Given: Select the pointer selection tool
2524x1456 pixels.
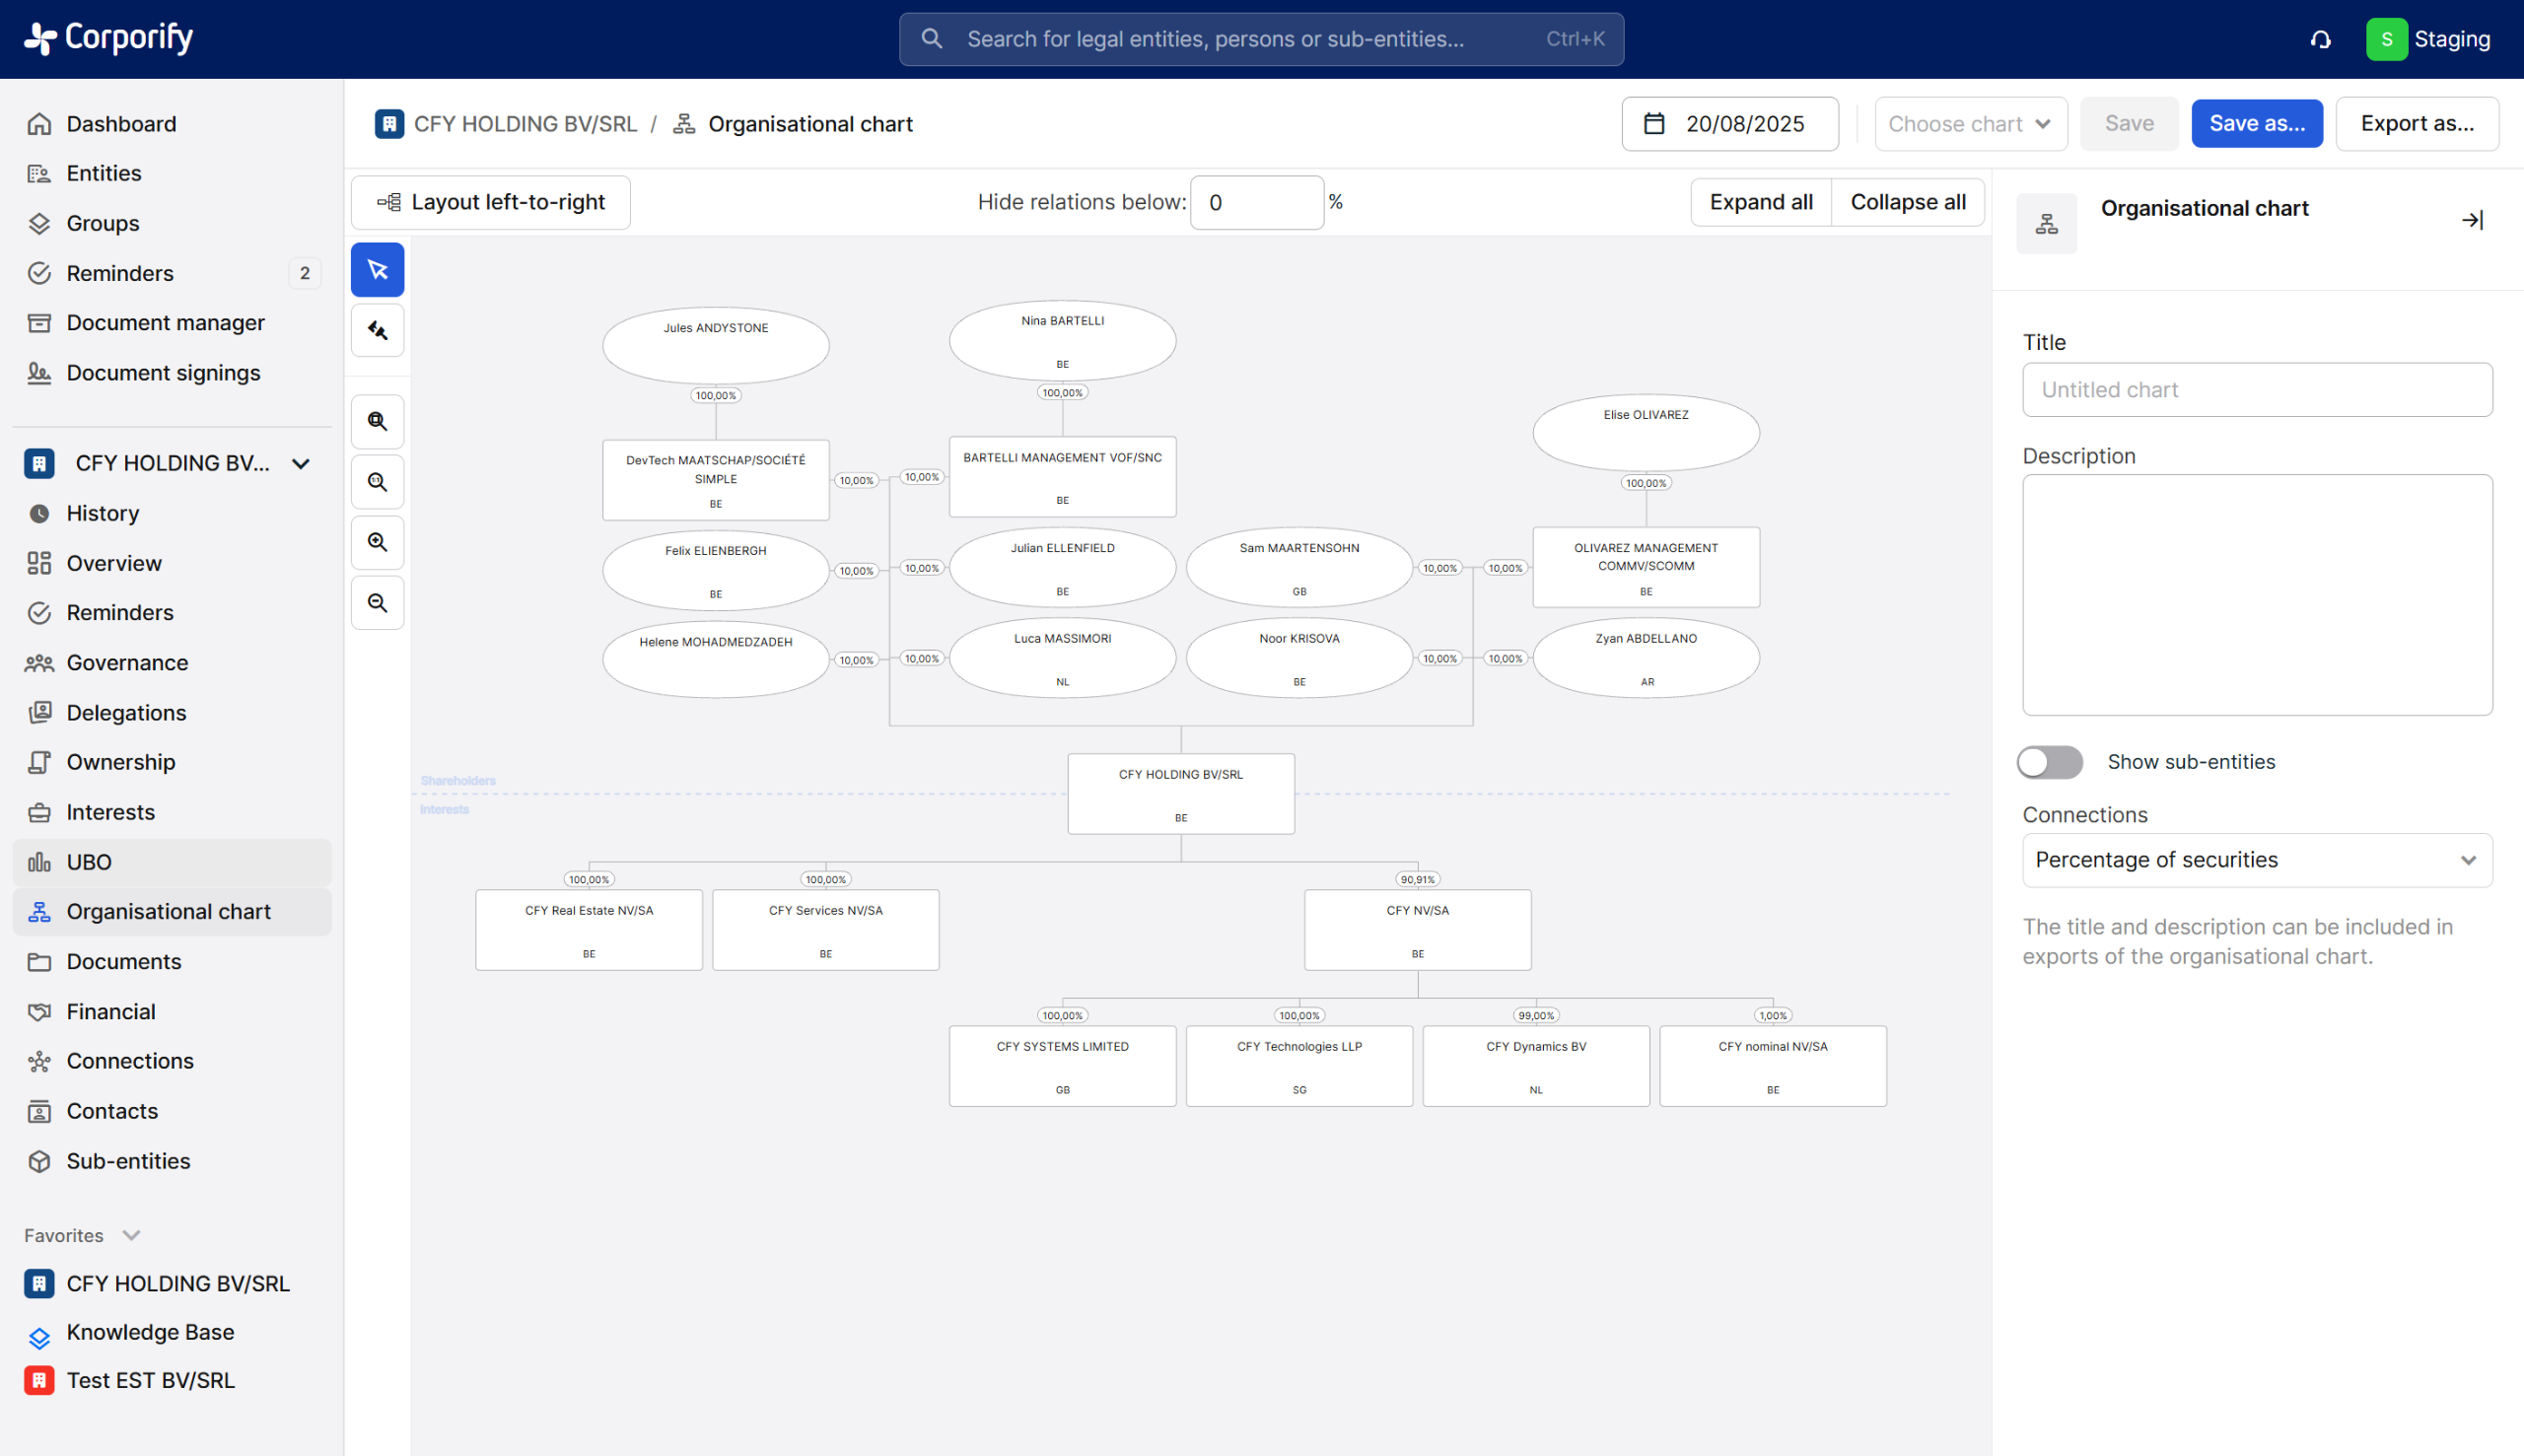Looking at the screenshot, I should pos(377,270).
